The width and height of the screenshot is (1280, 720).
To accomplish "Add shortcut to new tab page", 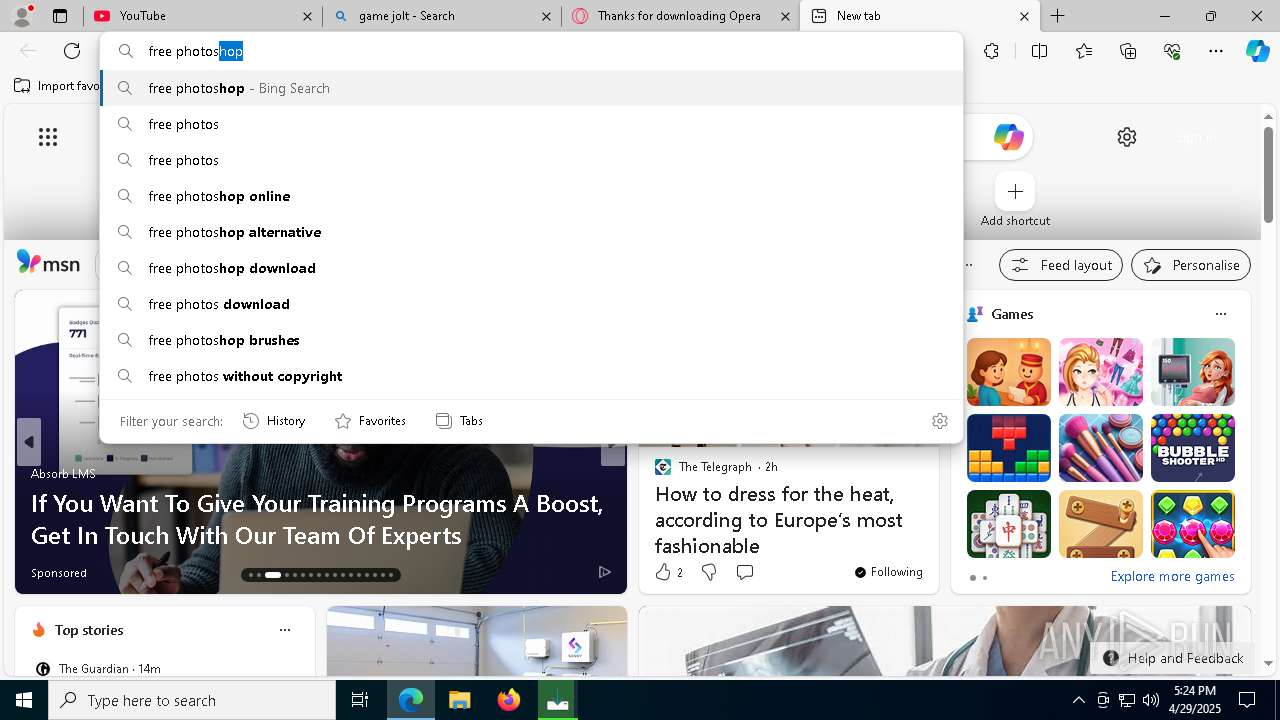I will pyautogui.click(x=1015, y=201).
